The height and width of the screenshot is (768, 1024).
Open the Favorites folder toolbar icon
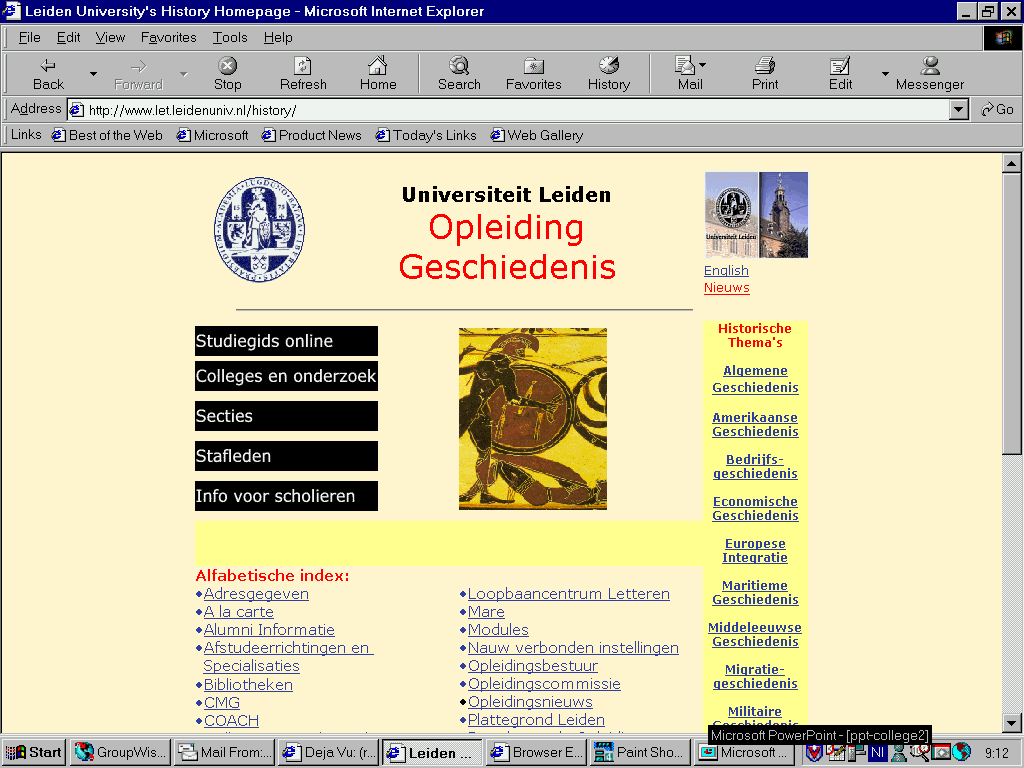(534, 66)
